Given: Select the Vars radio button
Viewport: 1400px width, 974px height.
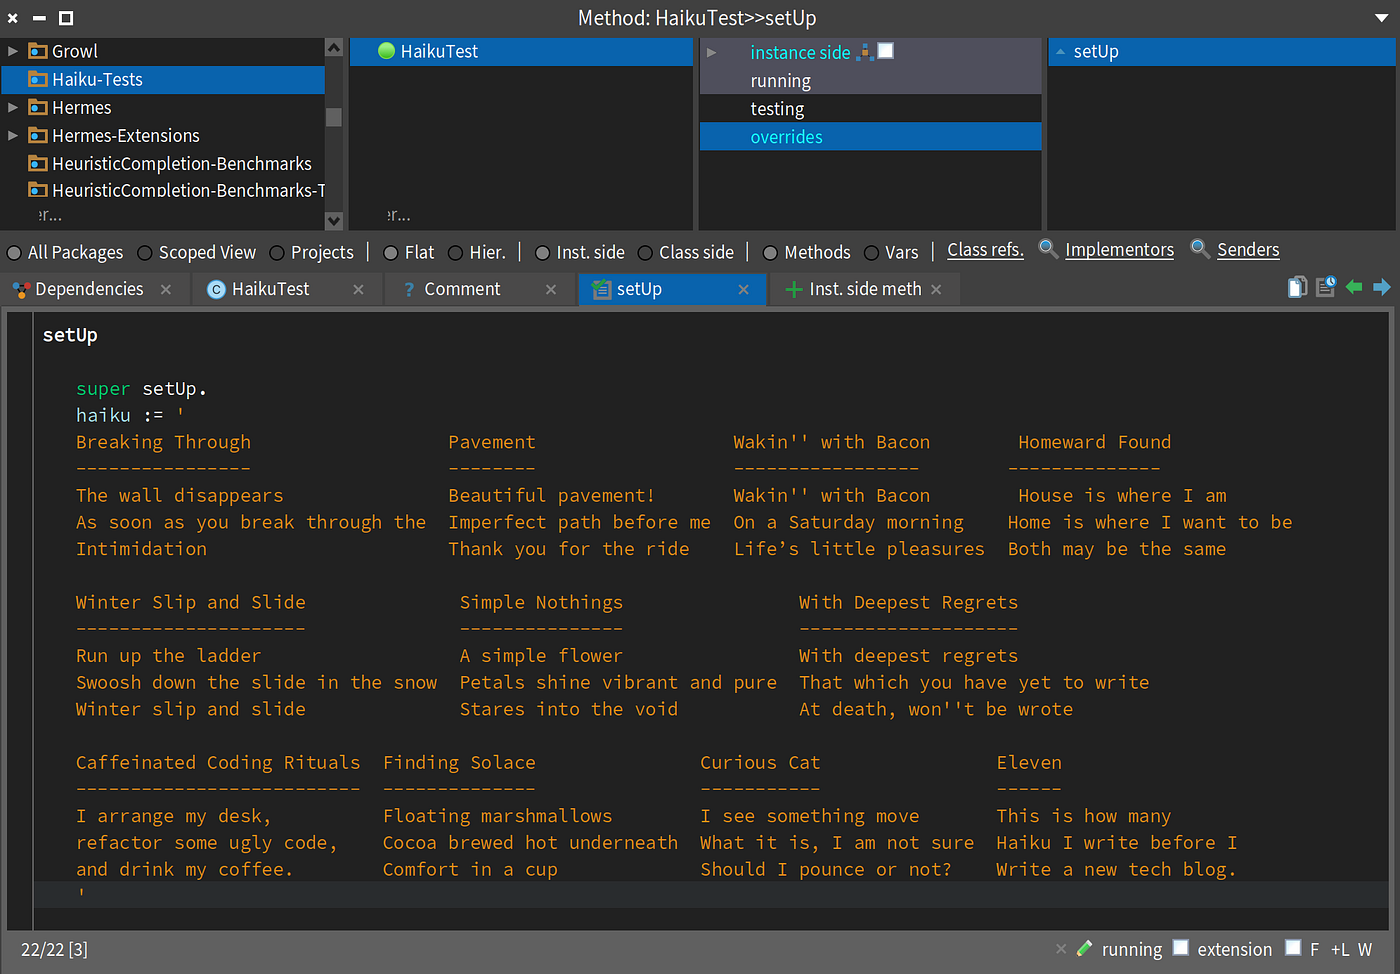Looking at the screenshot, I should [x=871, y=253].
